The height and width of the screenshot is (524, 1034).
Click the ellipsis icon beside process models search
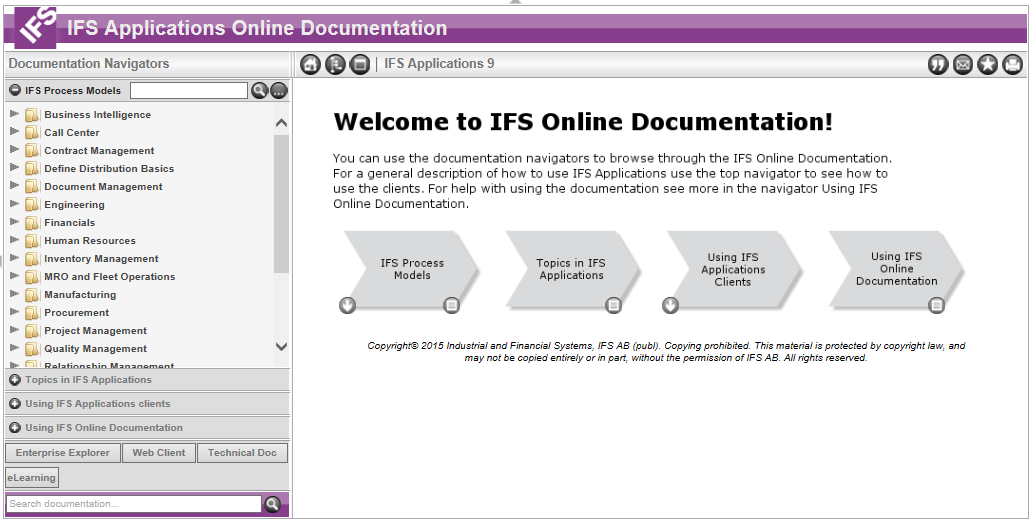point(279,91)
